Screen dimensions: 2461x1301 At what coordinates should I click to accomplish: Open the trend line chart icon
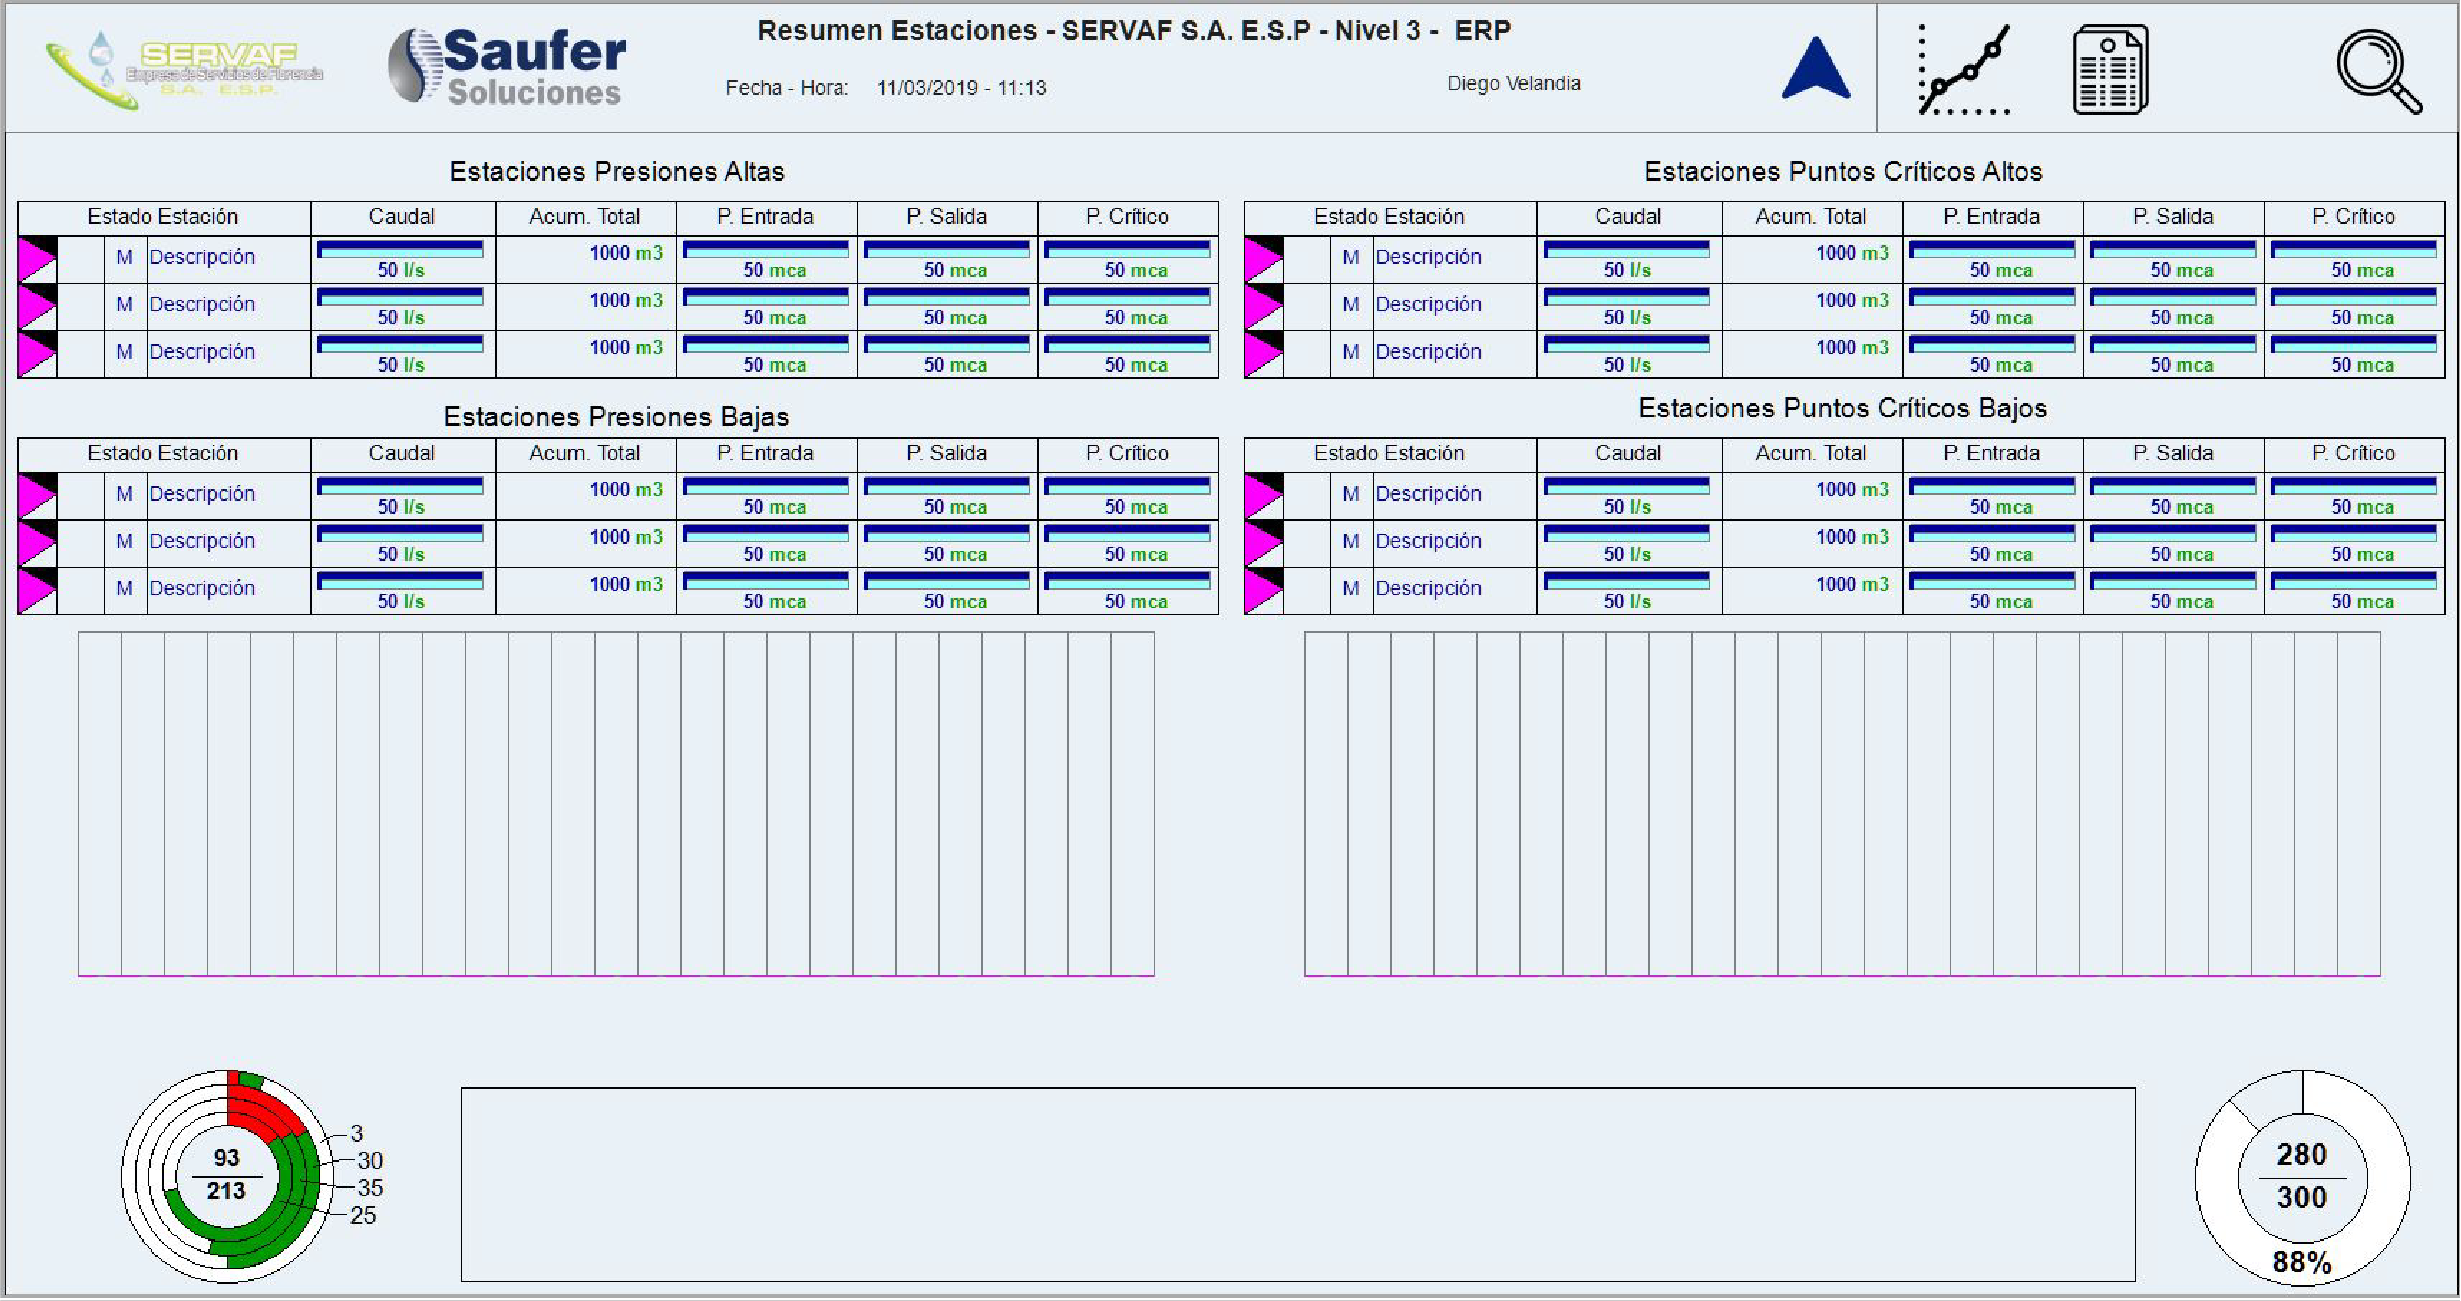point(1963,70)
